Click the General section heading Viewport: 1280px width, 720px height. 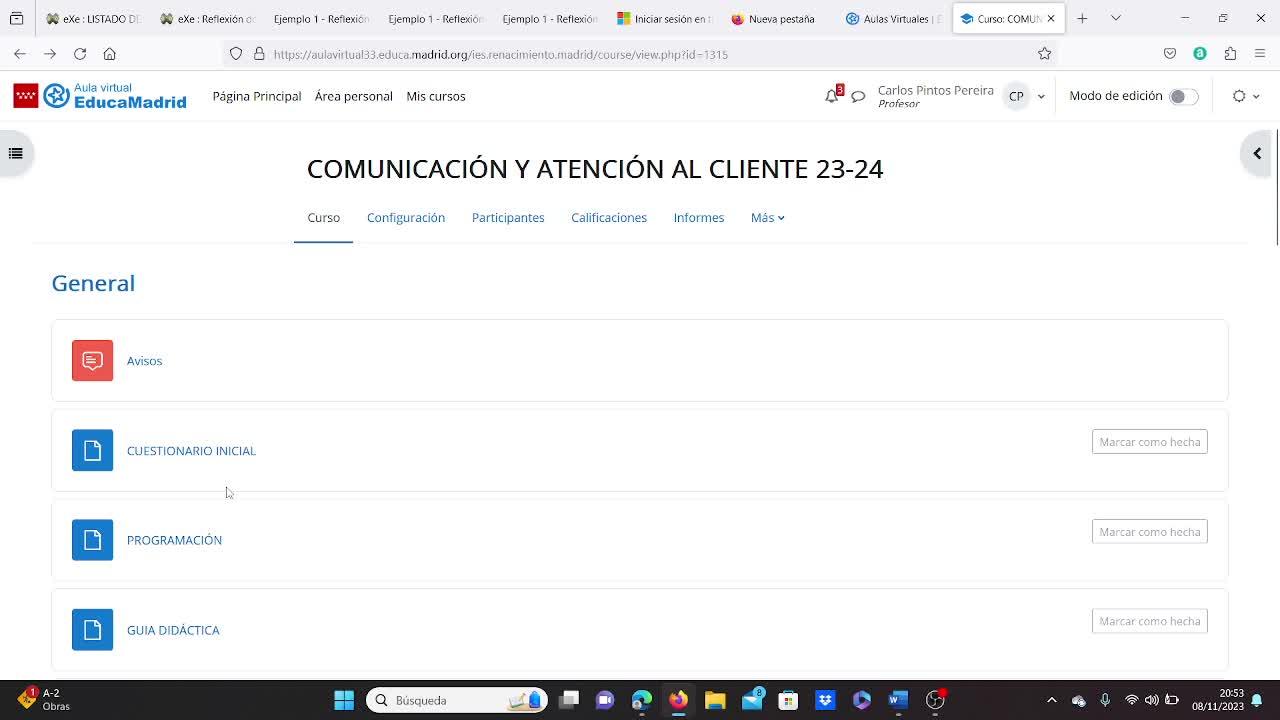93,283
